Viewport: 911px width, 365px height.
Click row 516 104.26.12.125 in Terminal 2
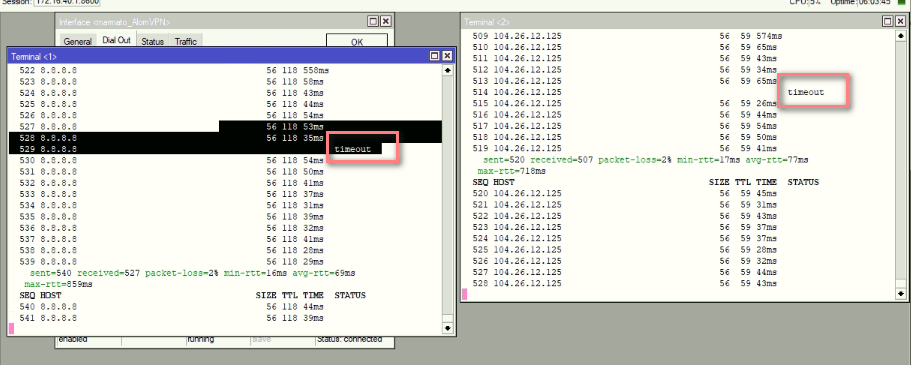(x=625, y=115)
